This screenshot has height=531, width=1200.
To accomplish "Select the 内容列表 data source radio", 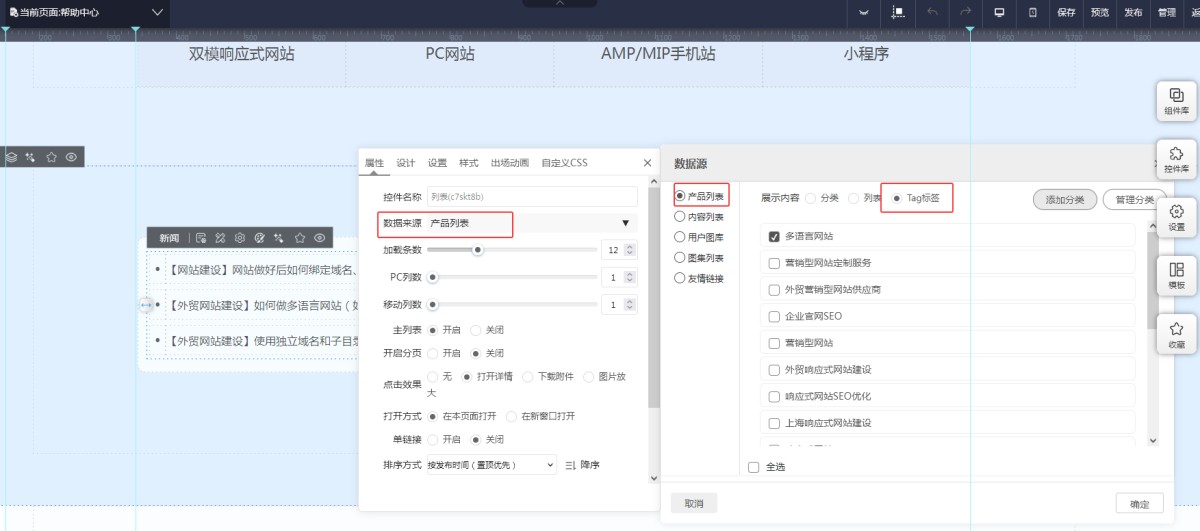I will point(680,216).
